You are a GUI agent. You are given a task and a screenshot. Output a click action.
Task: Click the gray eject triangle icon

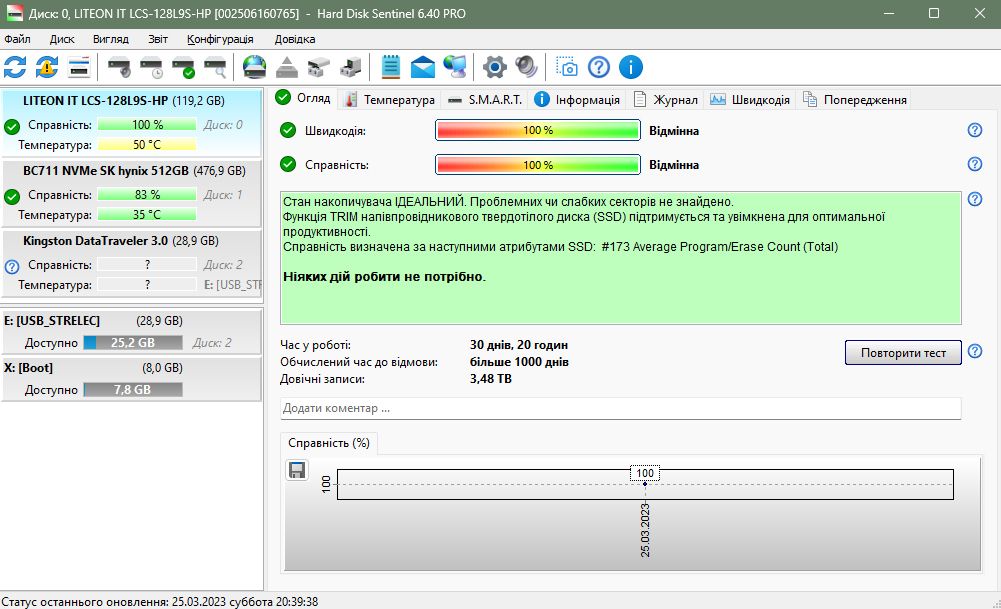tap(287, 67)
